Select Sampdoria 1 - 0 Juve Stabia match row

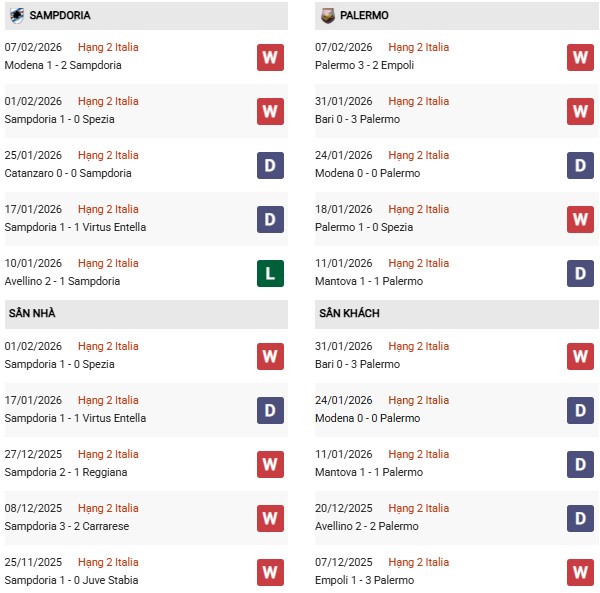[x=72, y=580]
